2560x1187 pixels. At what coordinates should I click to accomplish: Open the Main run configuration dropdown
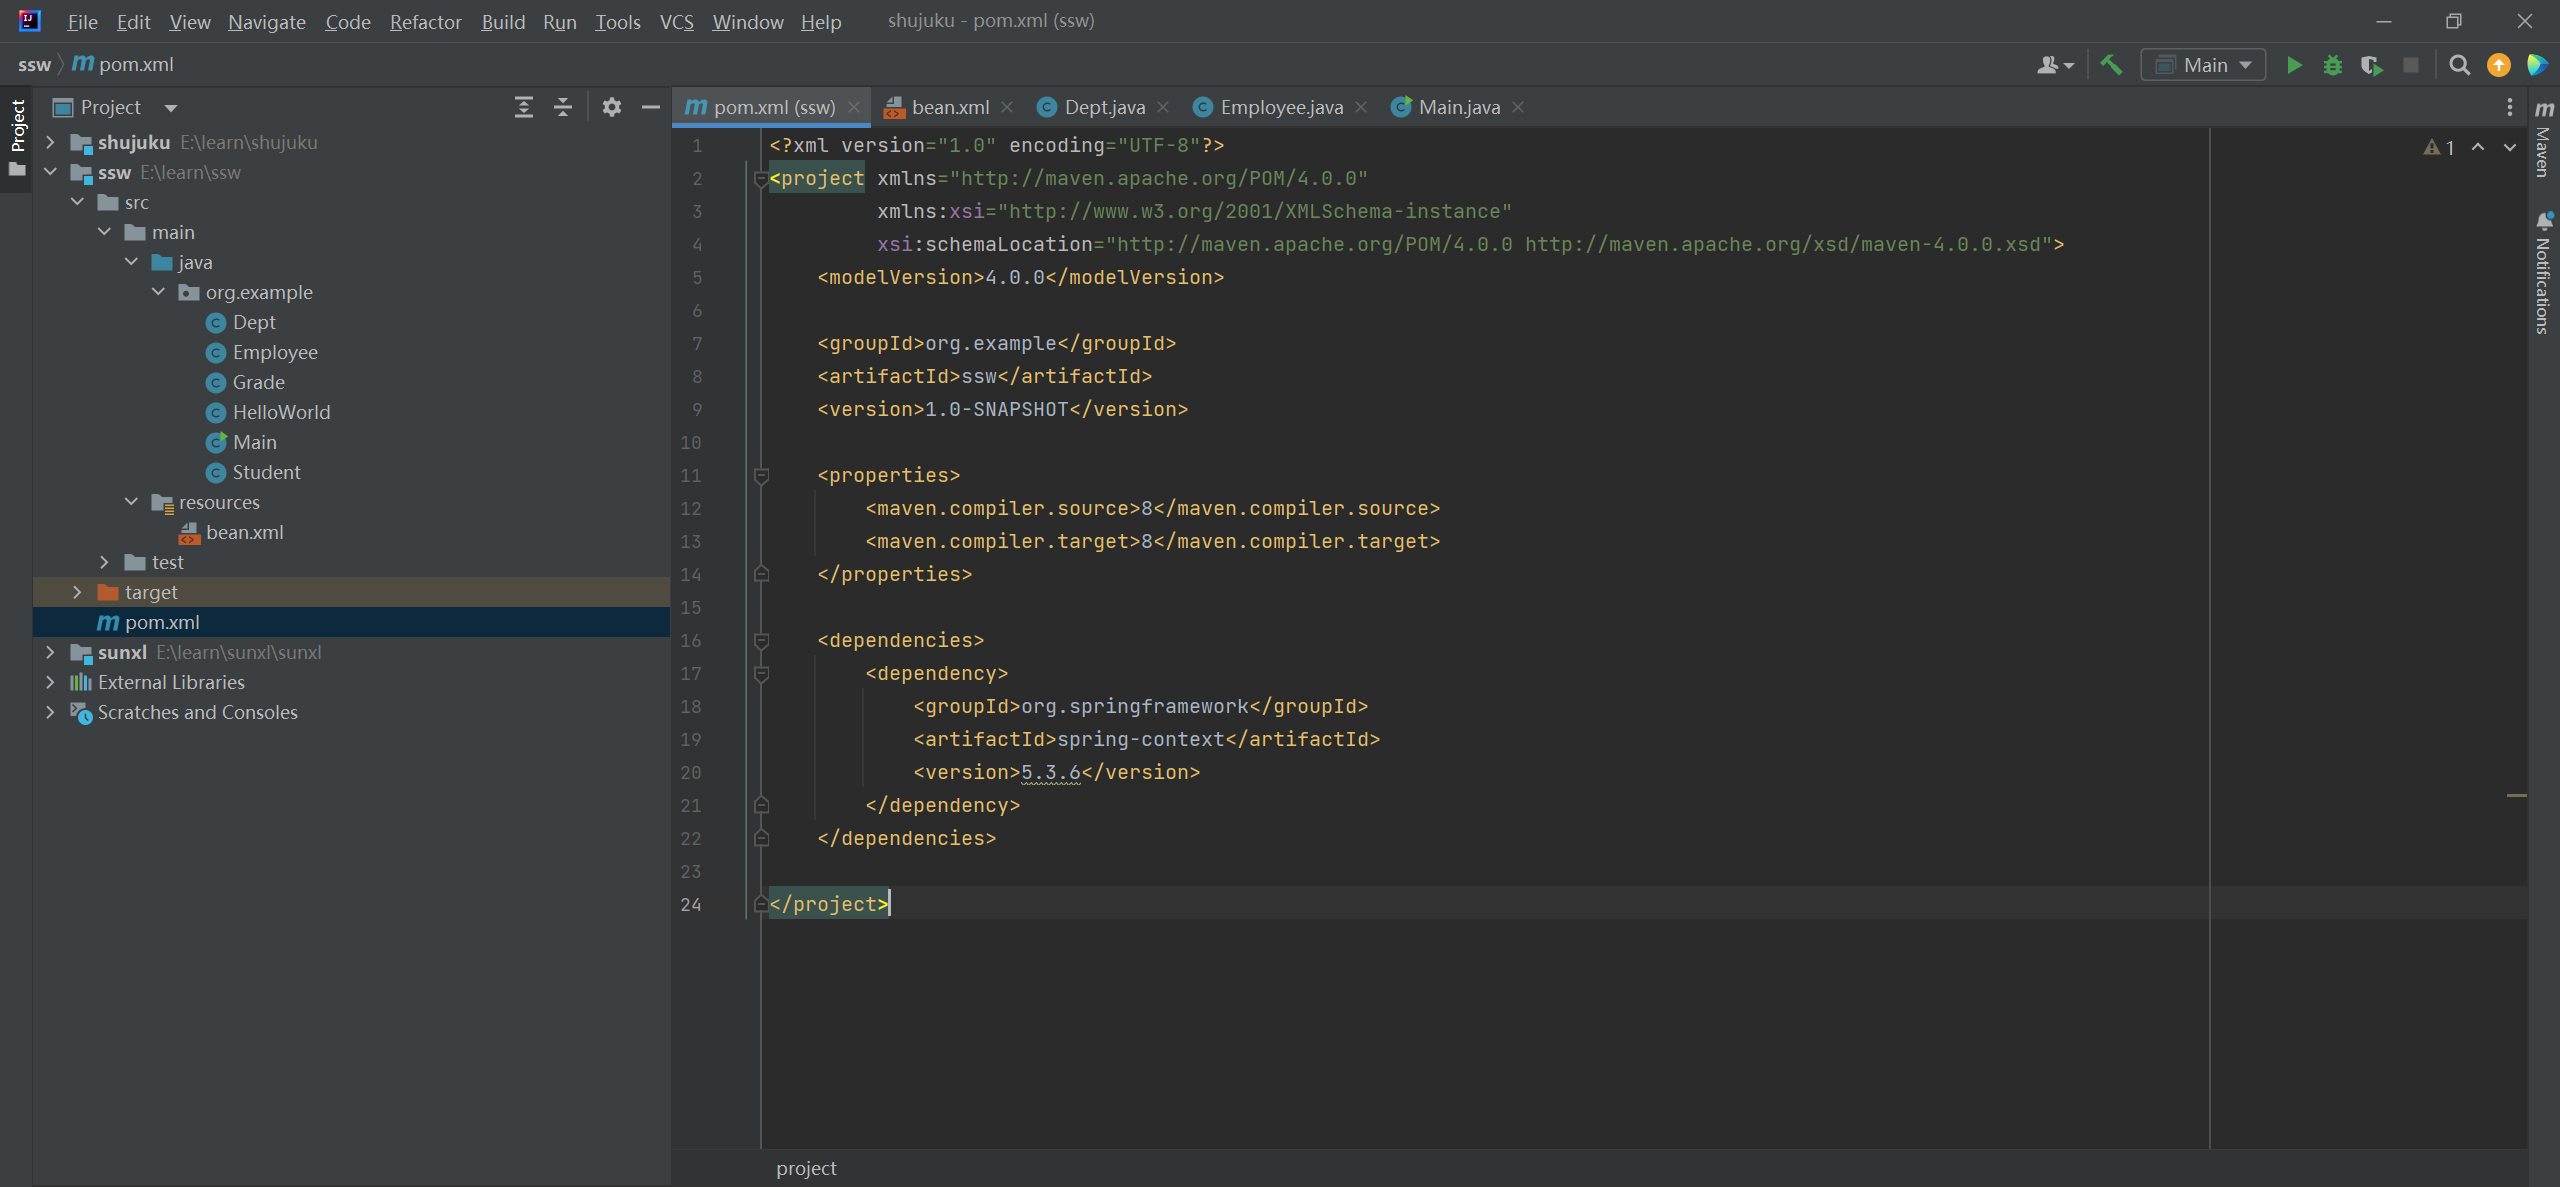point(2204,65)
